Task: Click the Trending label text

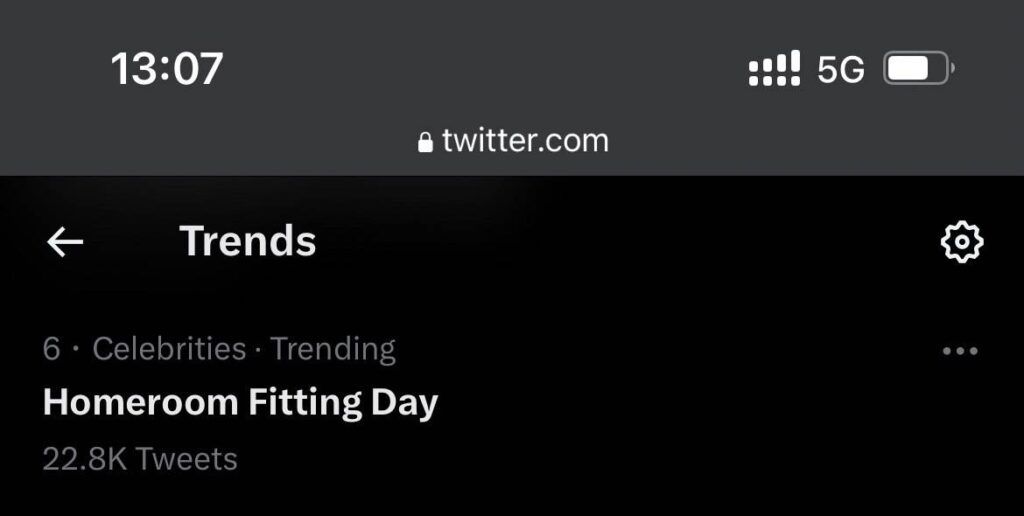Action: tap(333, 349)
